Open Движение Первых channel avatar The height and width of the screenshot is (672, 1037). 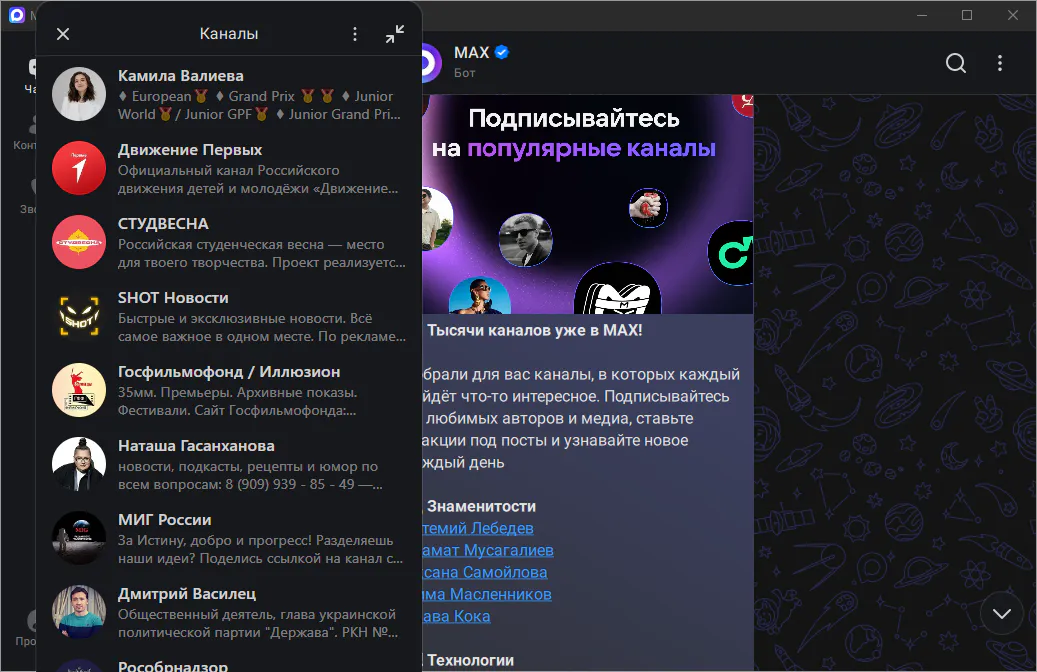pyautogui.click(x=79, y=168)
